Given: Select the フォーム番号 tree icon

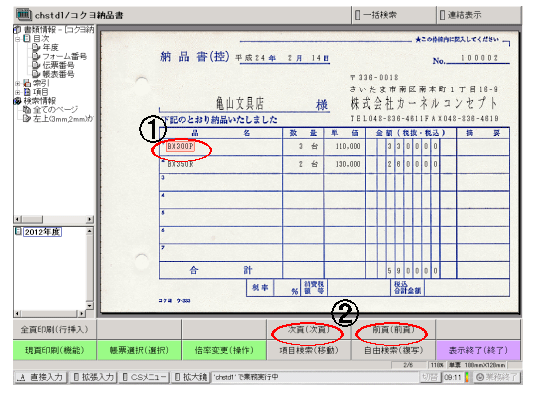Looking at the screenshot, I should (36, 56).
